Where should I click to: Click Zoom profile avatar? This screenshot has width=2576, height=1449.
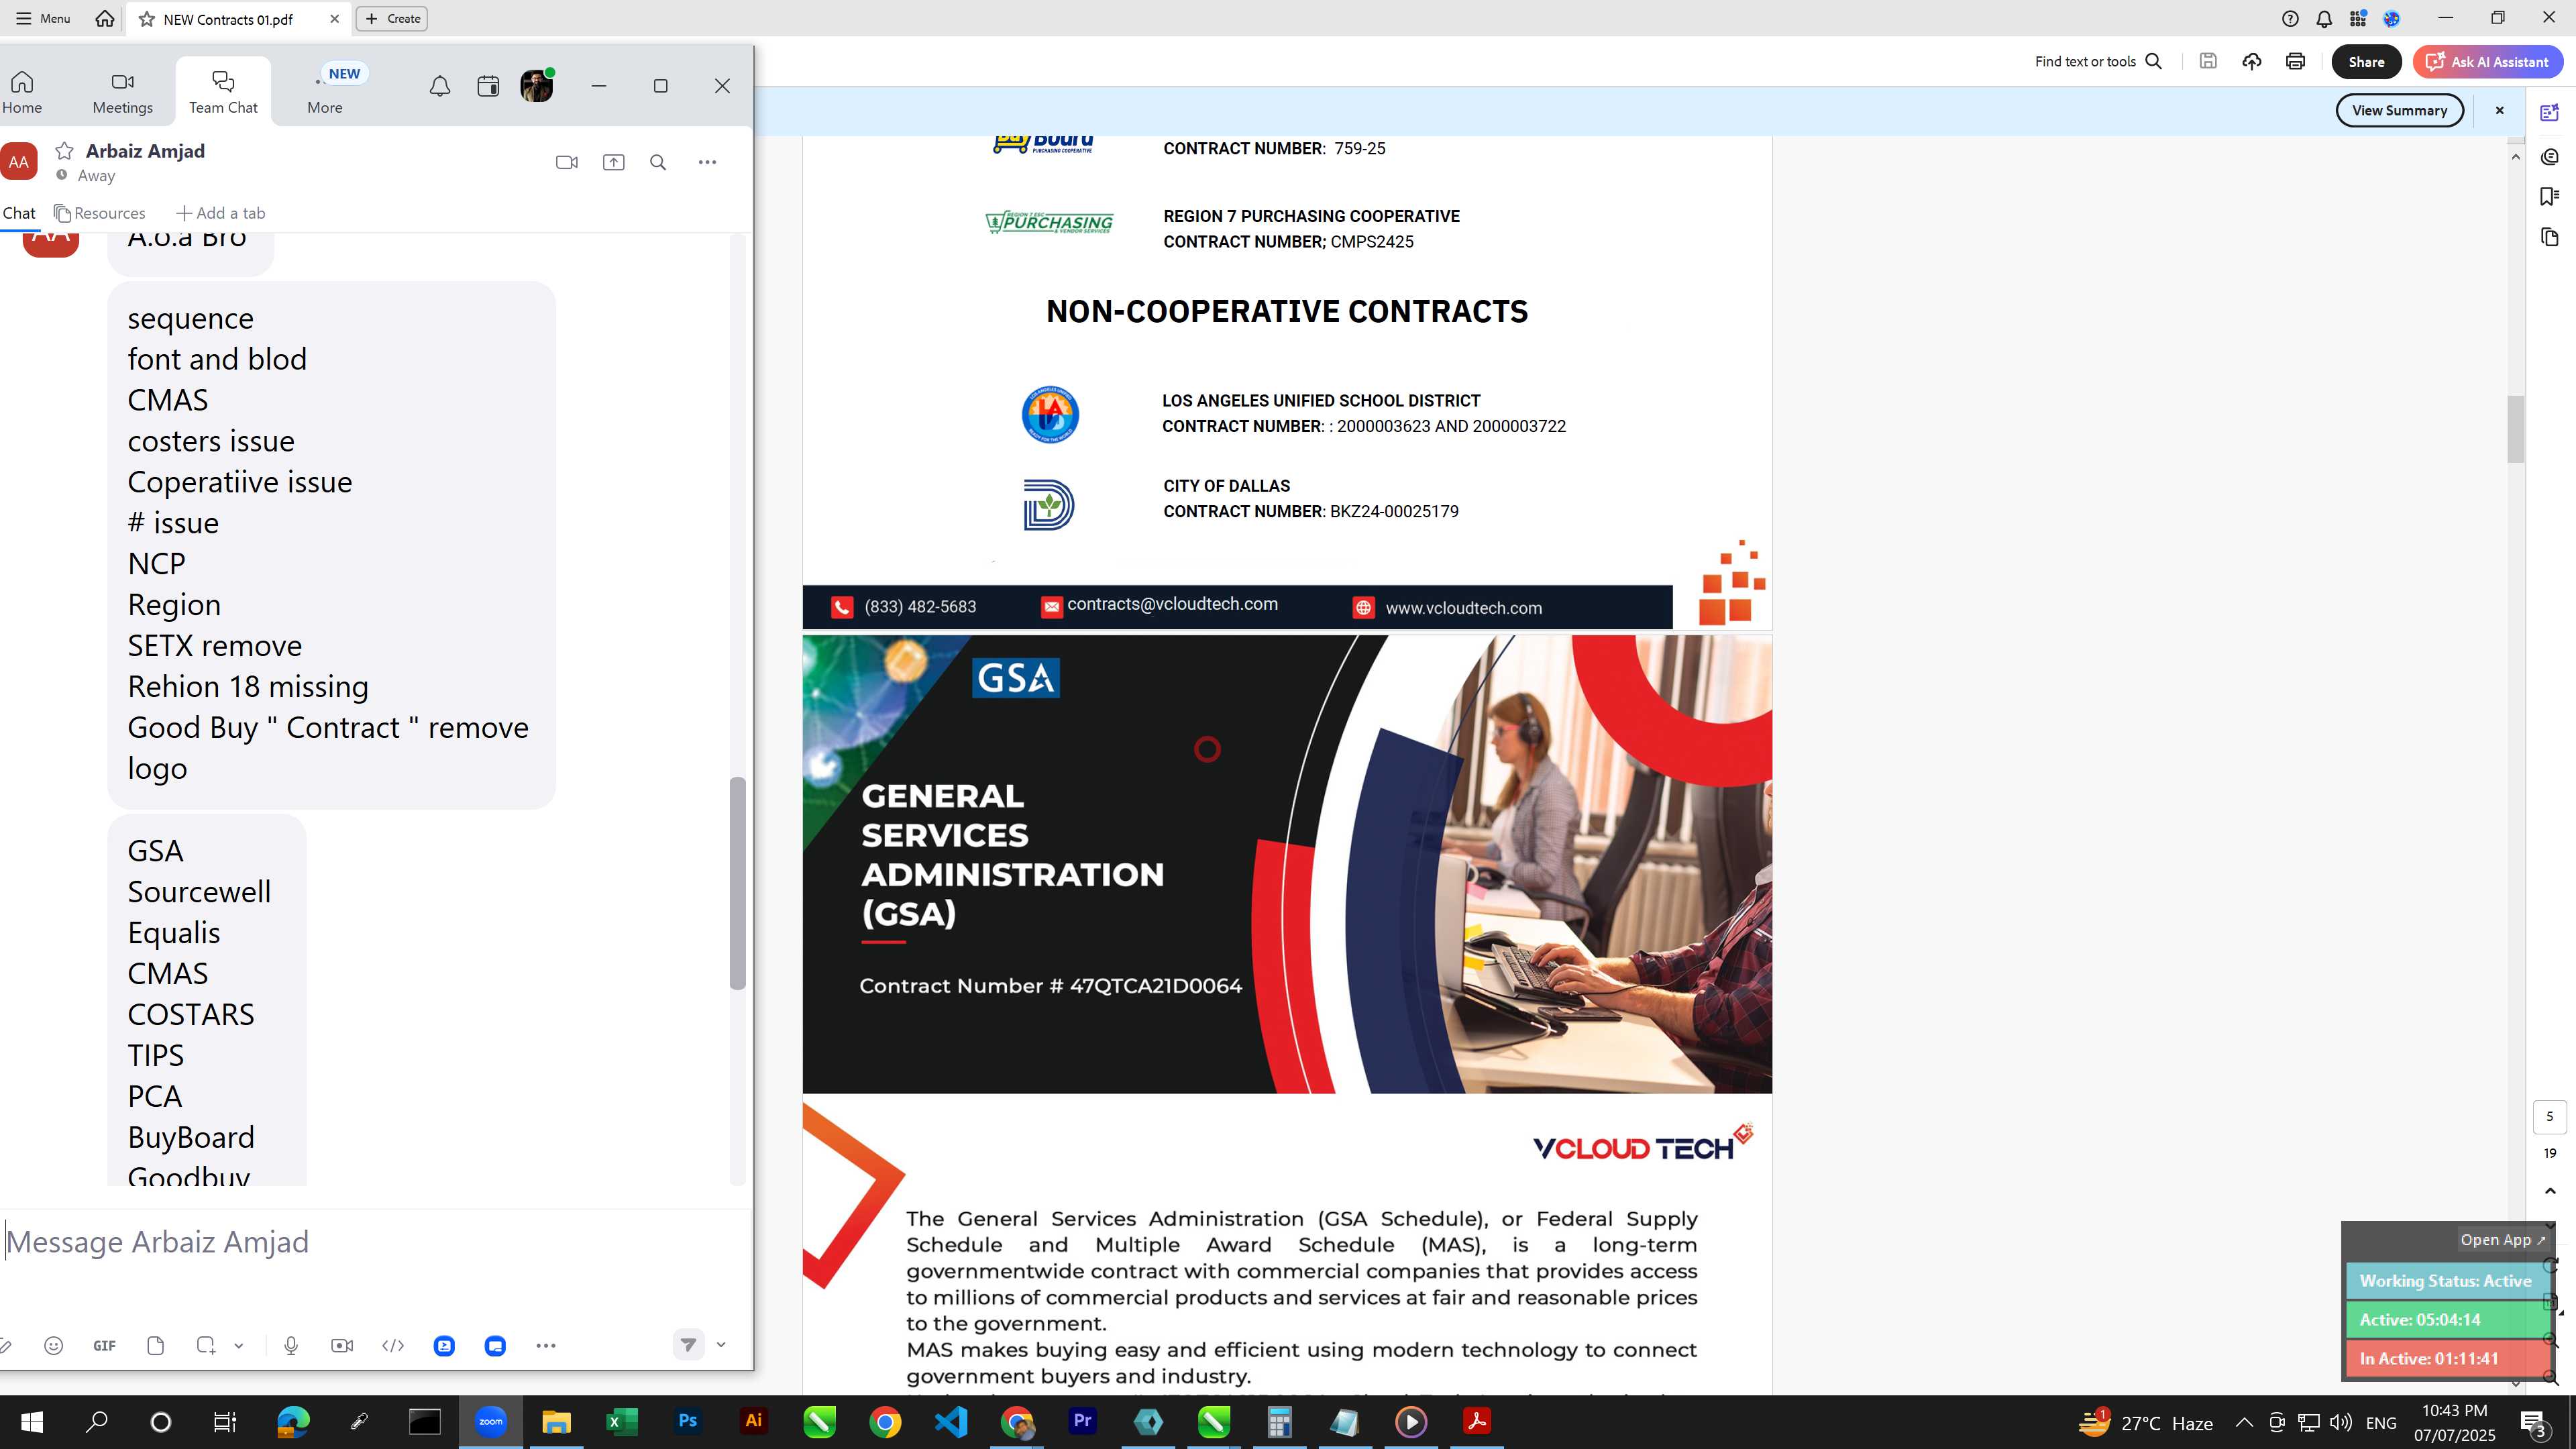click(537, 86)
